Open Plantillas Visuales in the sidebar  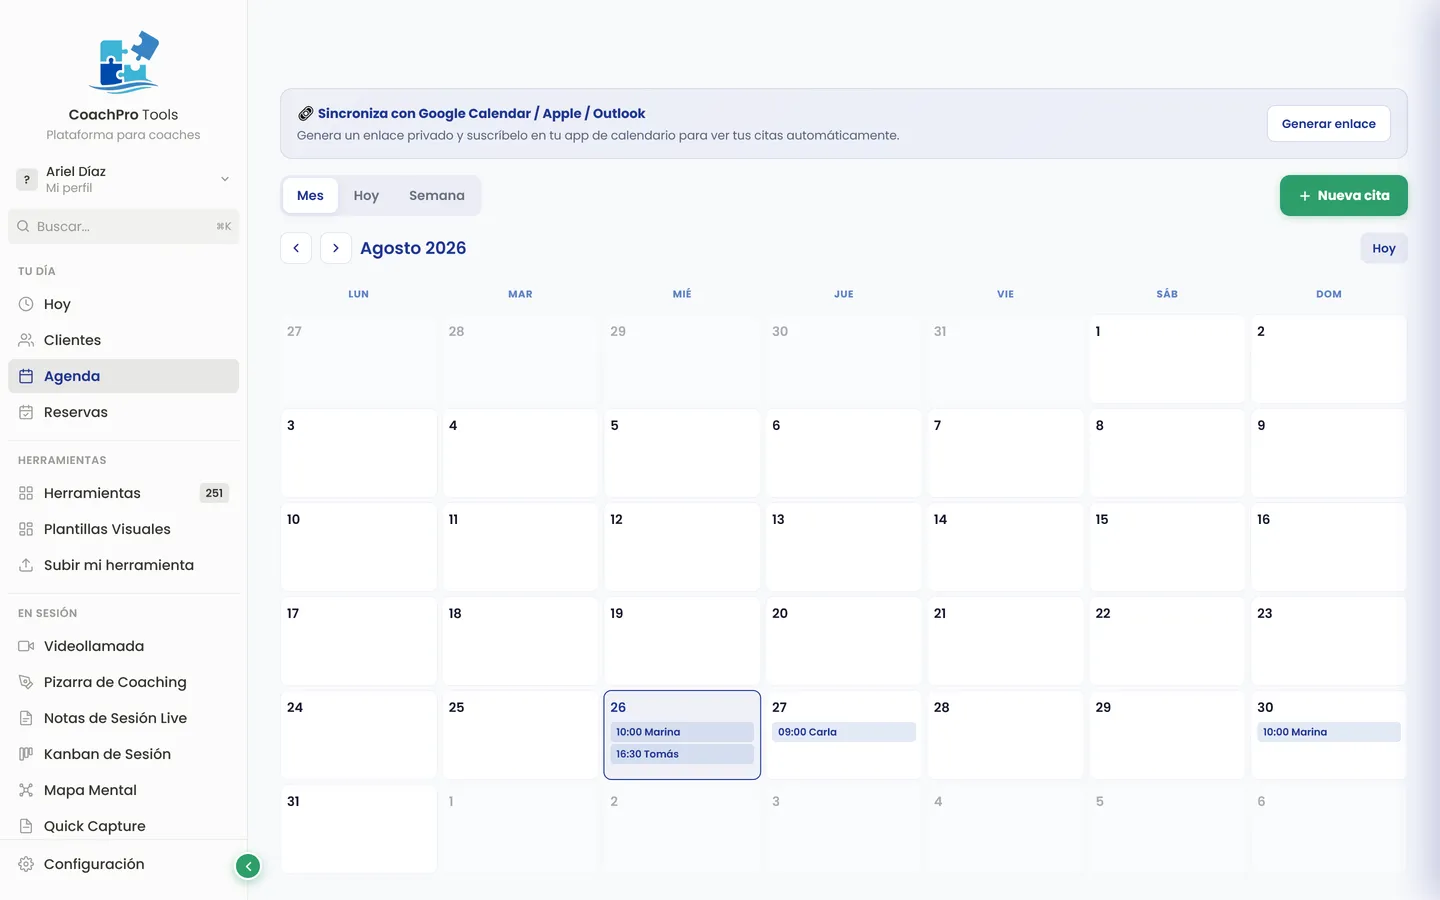click(x=124, y=529)
